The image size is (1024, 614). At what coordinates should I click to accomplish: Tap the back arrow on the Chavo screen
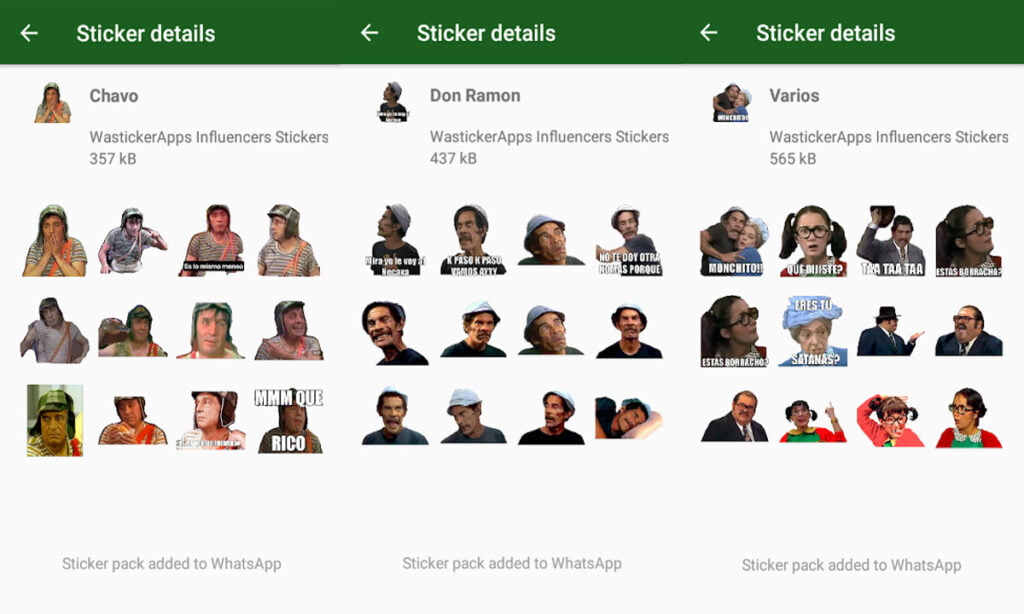pos(27,33)
